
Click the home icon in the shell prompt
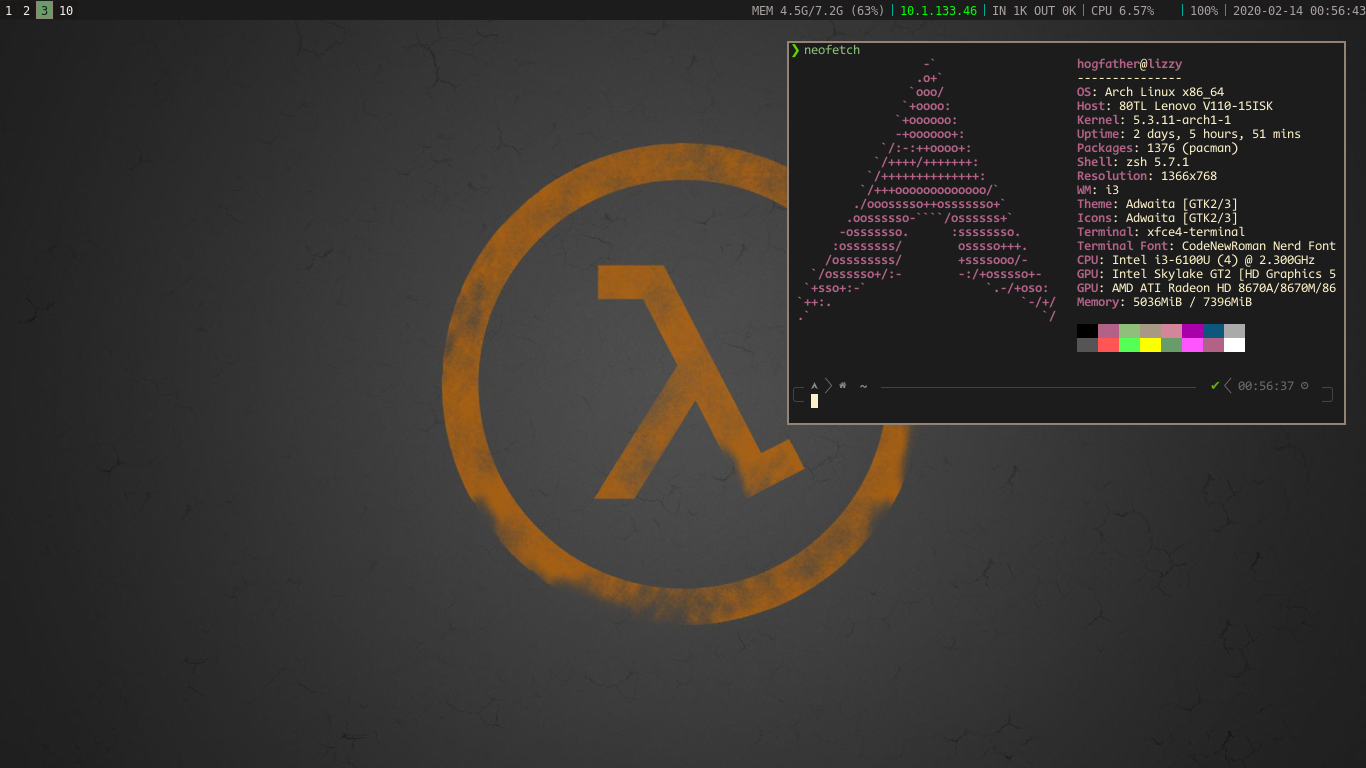843,385
